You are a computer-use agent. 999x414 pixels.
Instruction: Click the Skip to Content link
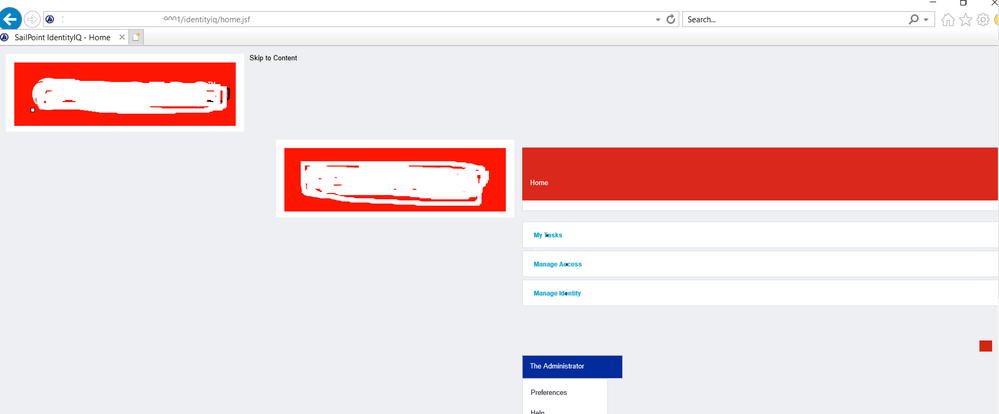pos(273,58)
